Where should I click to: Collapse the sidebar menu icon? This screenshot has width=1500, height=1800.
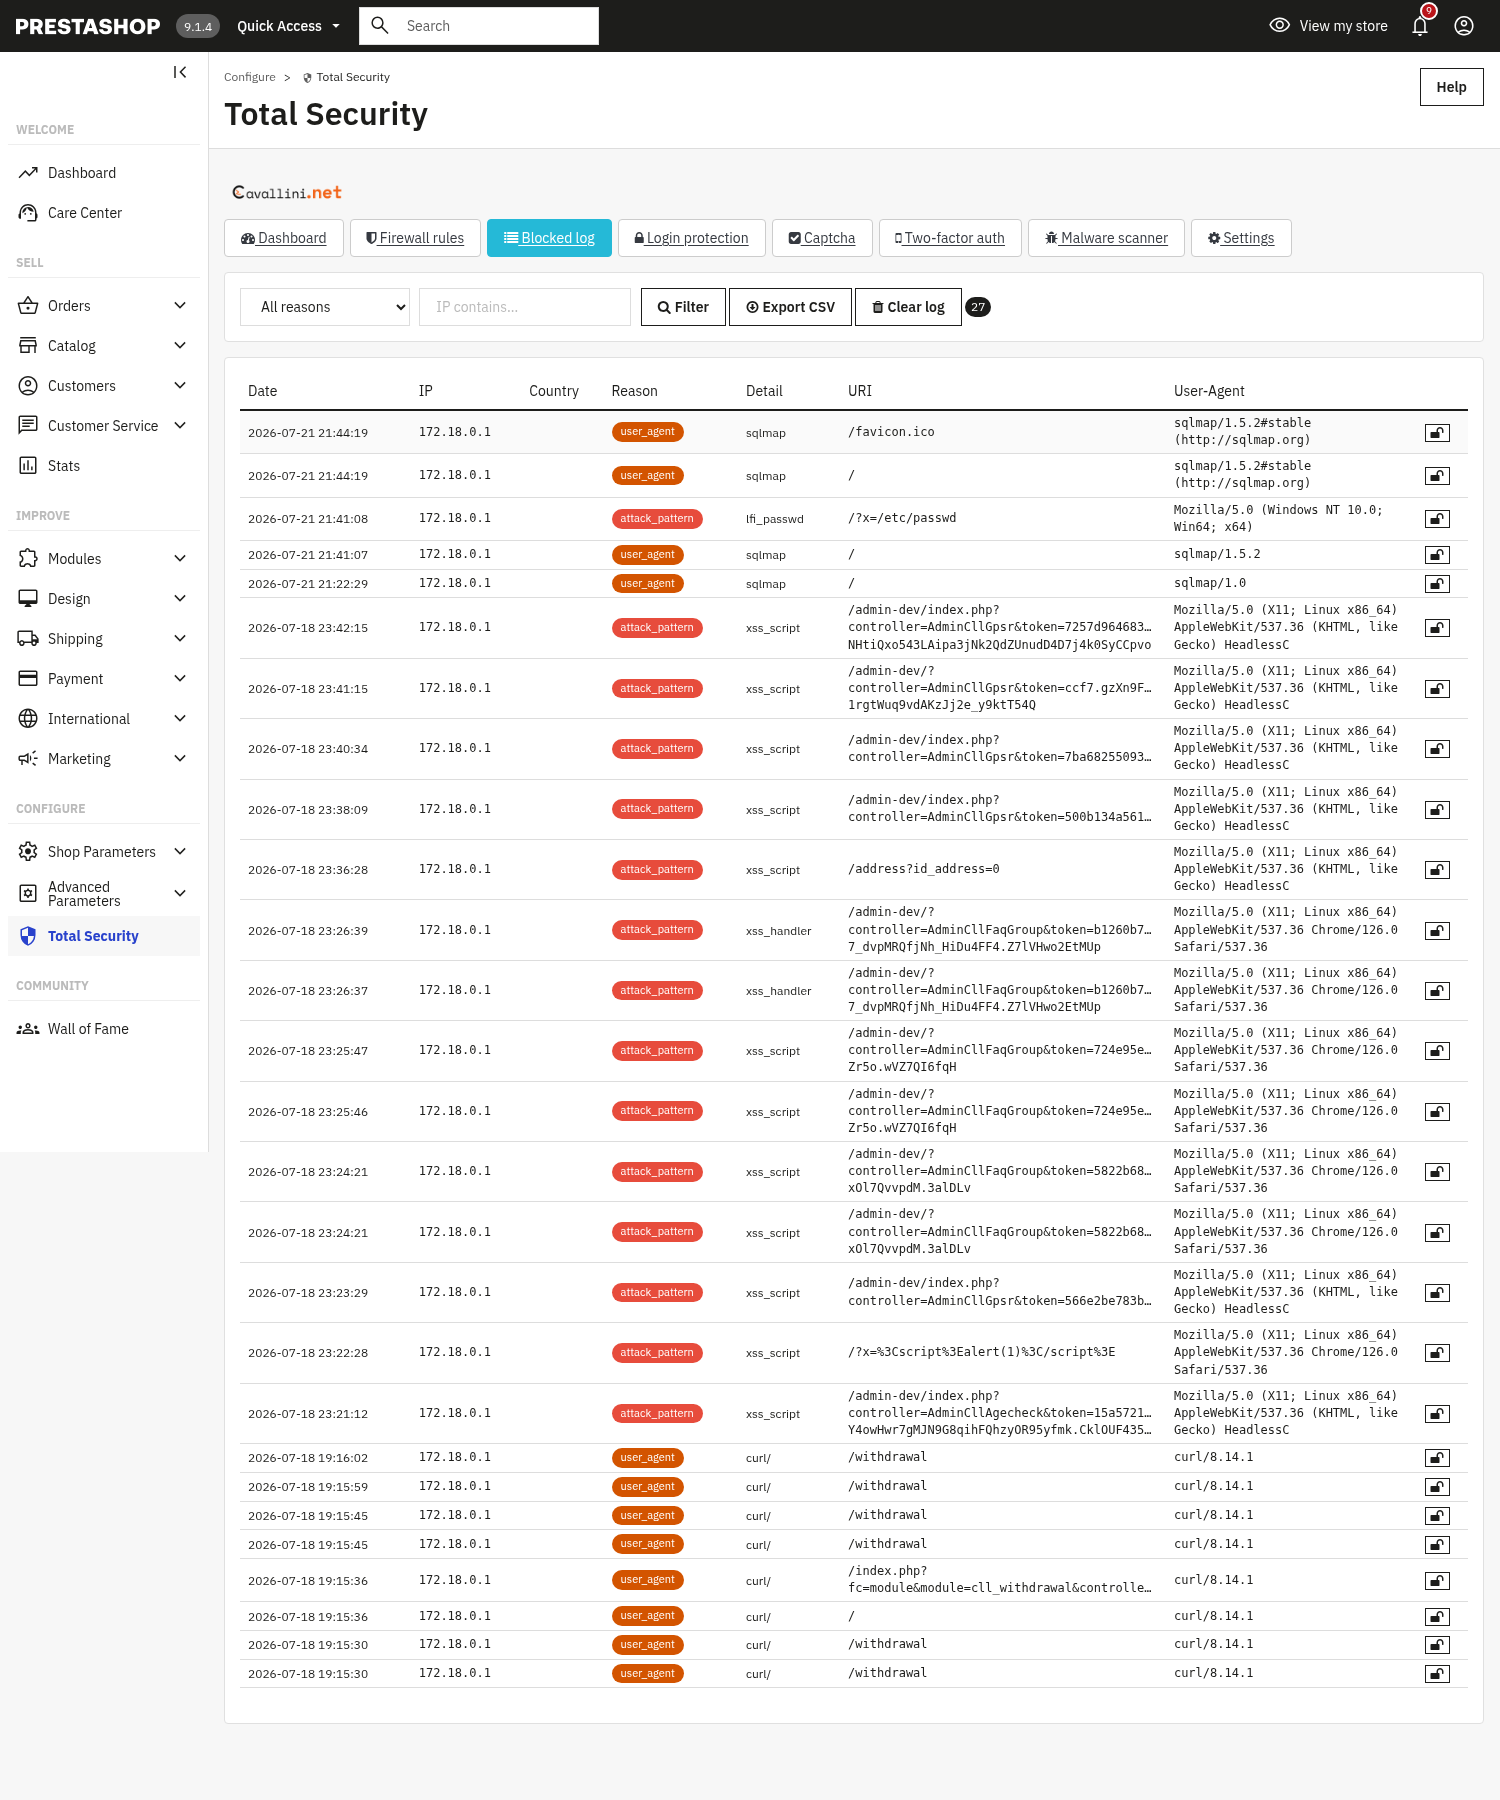[x=180, y=72]
